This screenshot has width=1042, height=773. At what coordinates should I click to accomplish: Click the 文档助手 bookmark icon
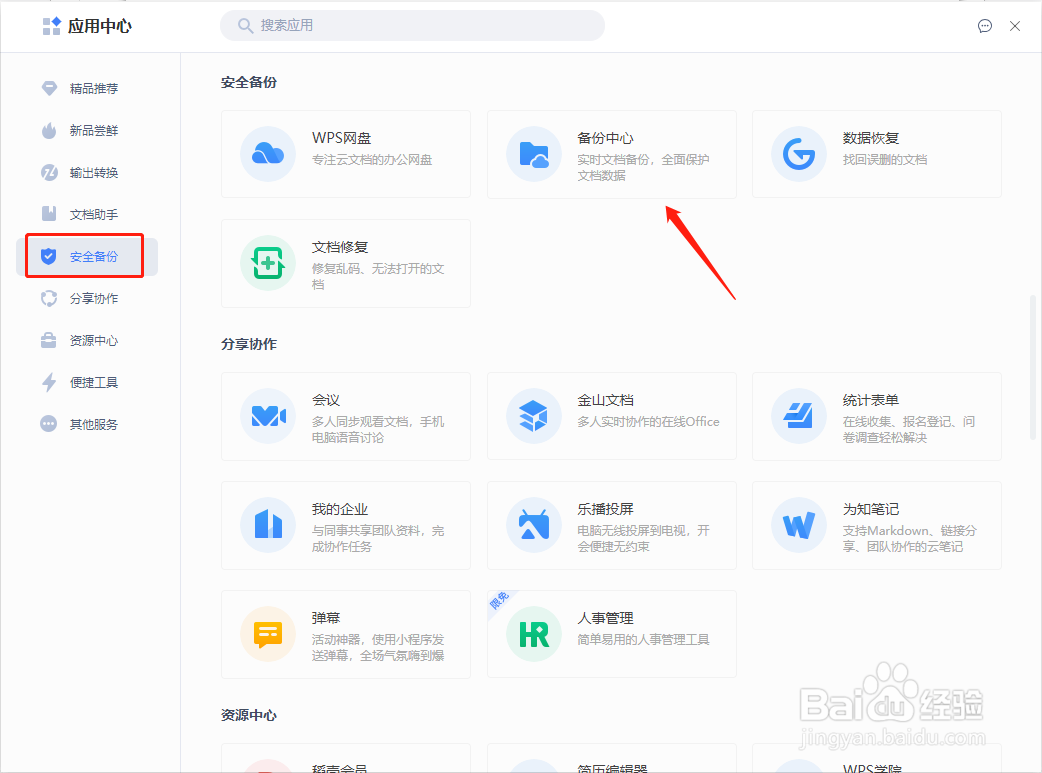click(49, 214)
